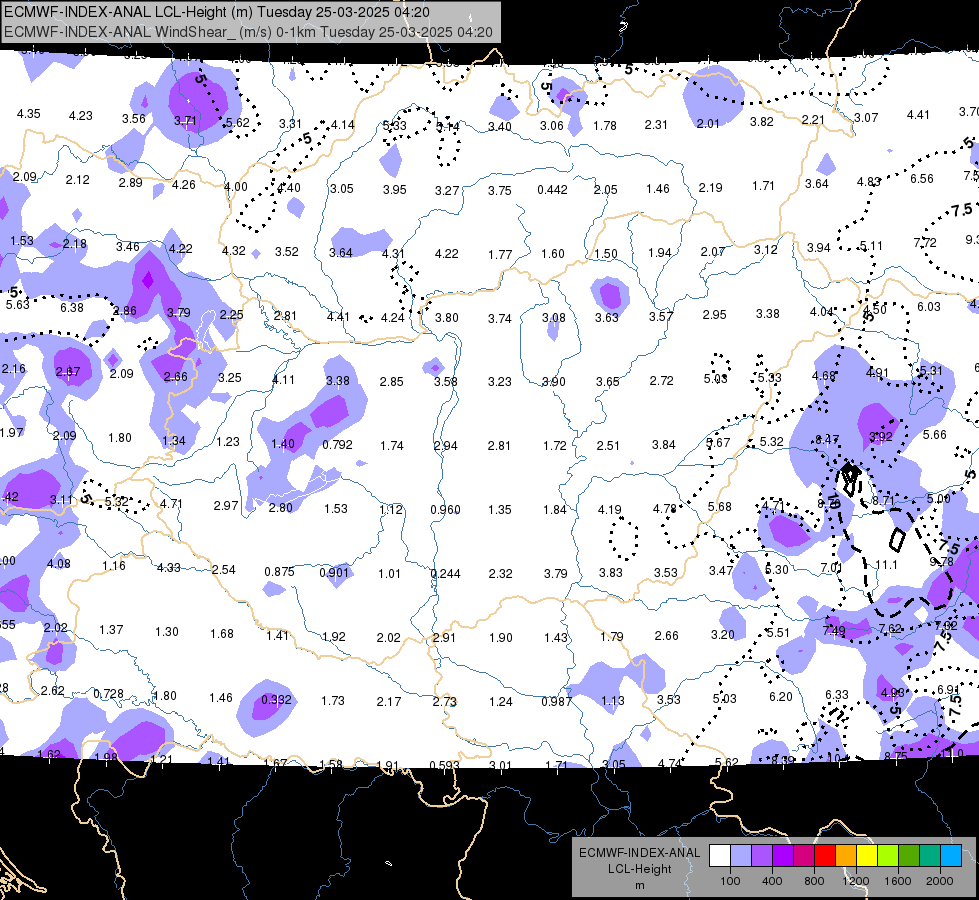
Task: Click the WindShear_ (m/s) 0-1km title line
Action: 248,32
